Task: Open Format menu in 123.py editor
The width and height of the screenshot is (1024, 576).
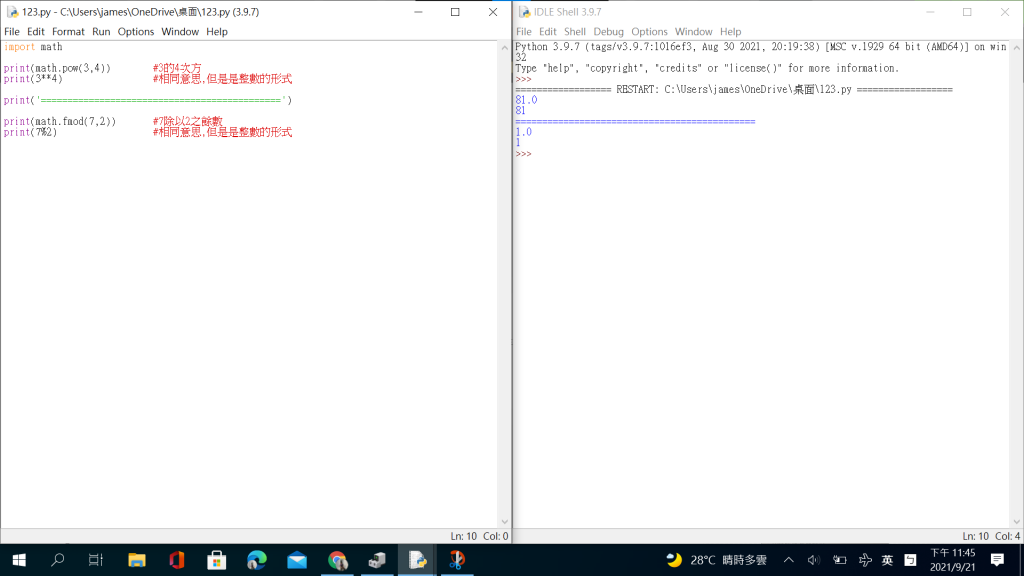Action: 69,31
